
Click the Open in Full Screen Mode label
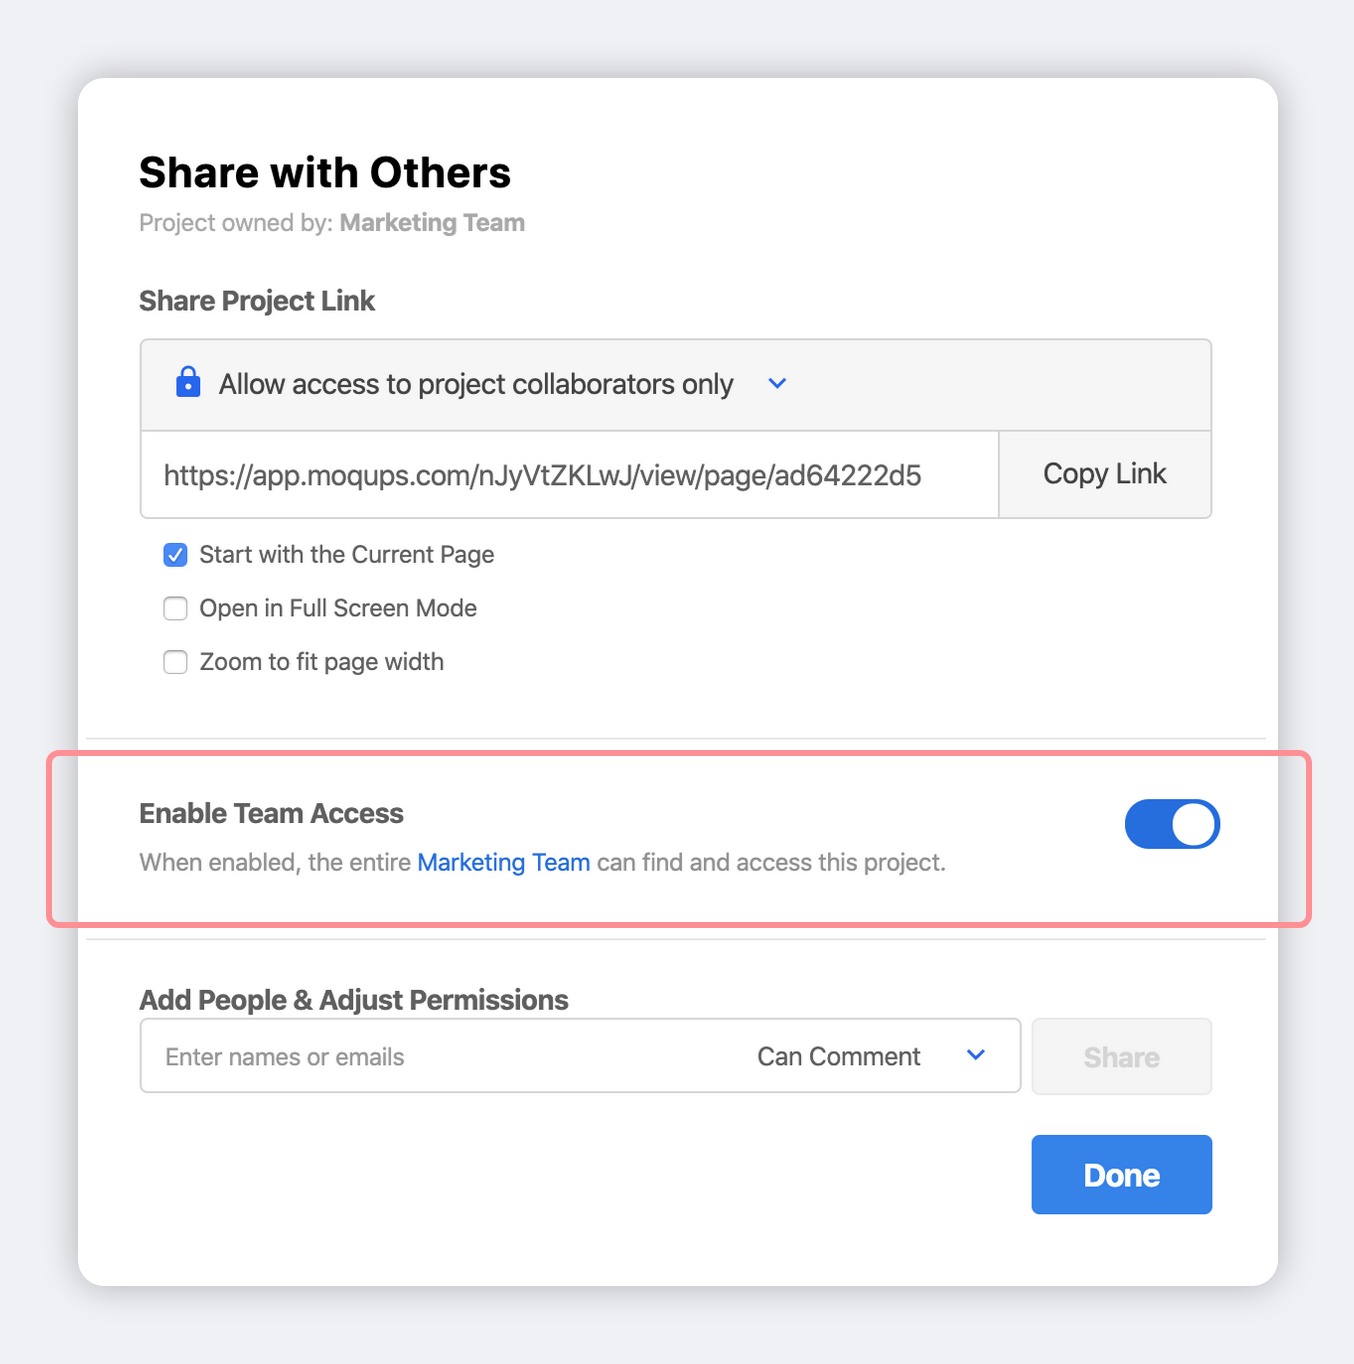[338, 609]
